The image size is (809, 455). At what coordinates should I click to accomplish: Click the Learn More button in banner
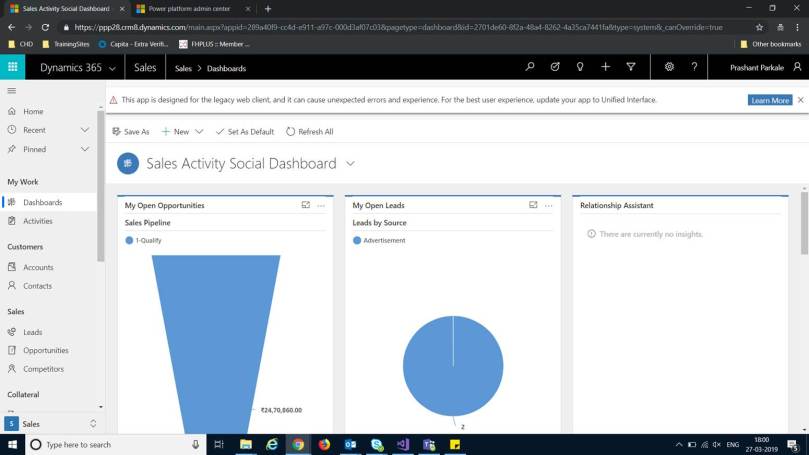coord(770,100)
